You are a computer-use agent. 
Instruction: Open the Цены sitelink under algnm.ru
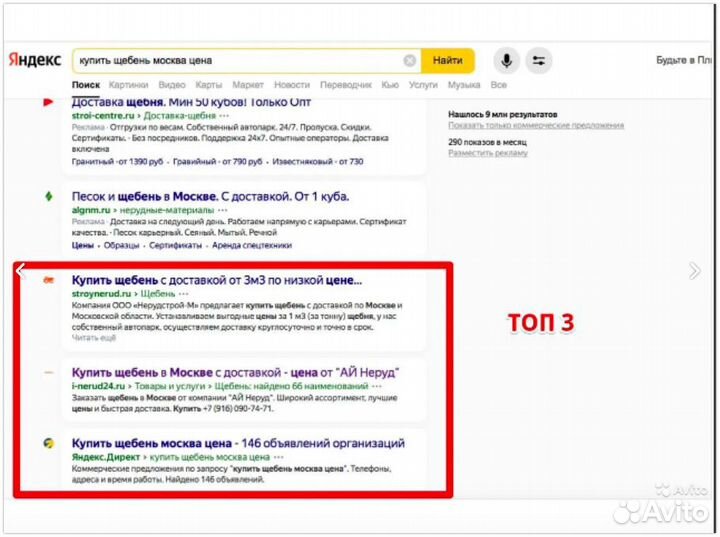83,245
